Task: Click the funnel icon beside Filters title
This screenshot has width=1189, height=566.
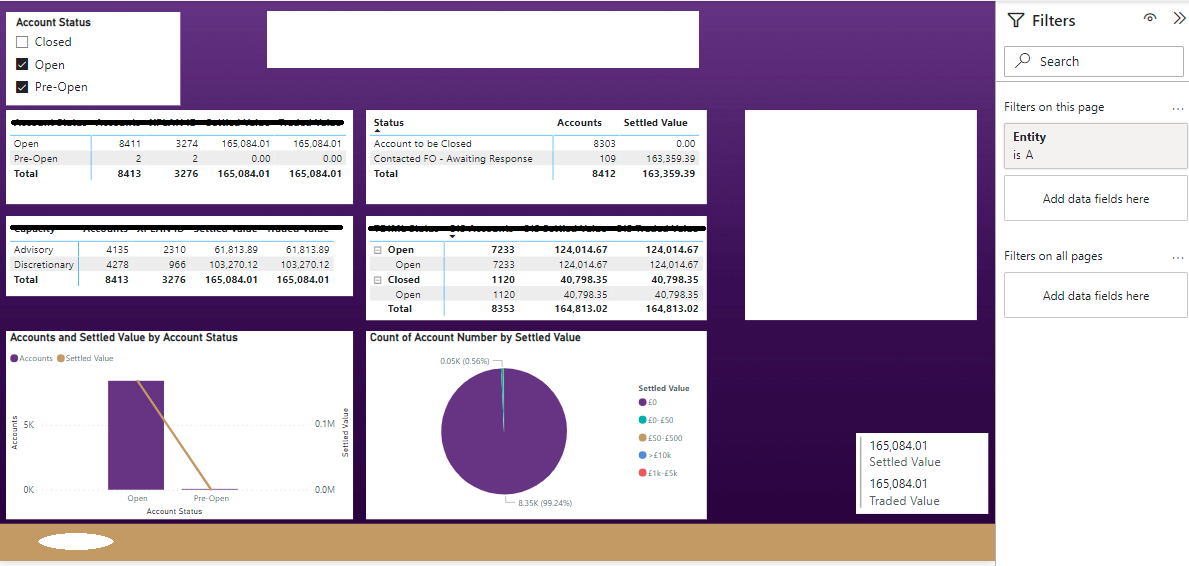Action: click(x=1016, y=20)
